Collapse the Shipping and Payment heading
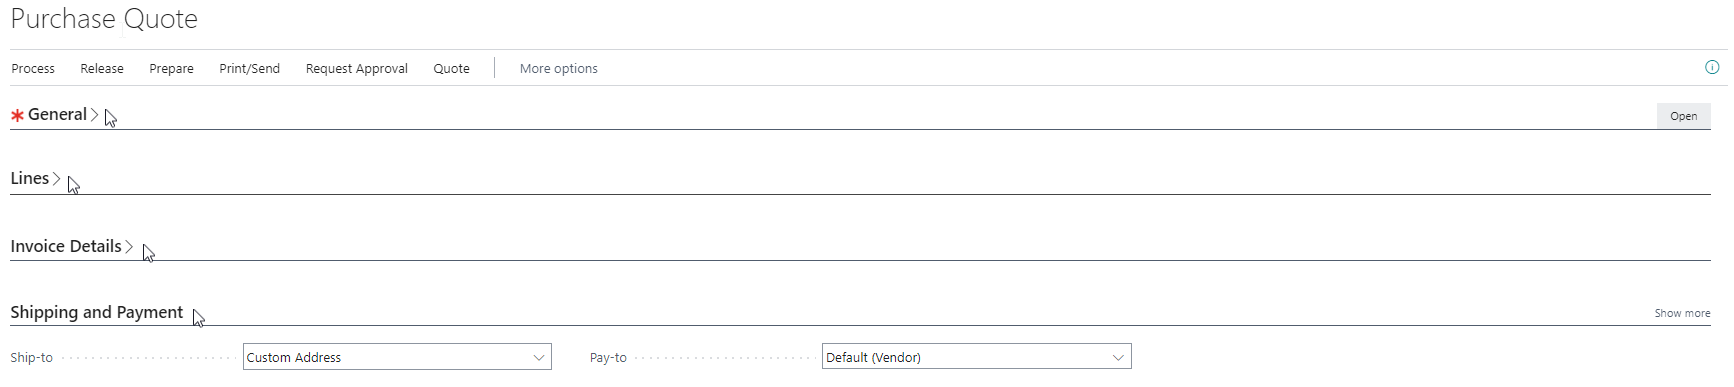Image resolution: width=1734 pixels, height=387 pixels. coord(97,312)
